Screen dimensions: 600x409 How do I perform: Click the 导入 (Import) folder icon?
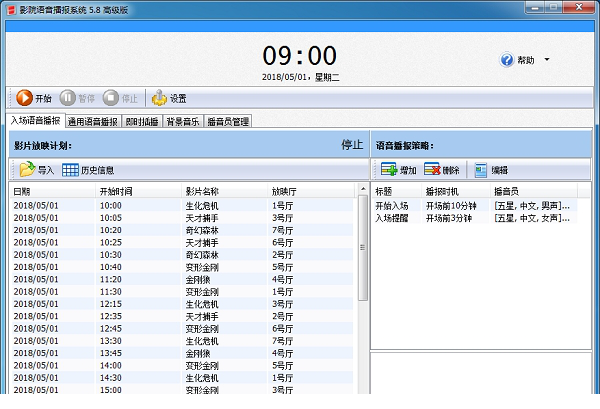click(x=28, y=170)
